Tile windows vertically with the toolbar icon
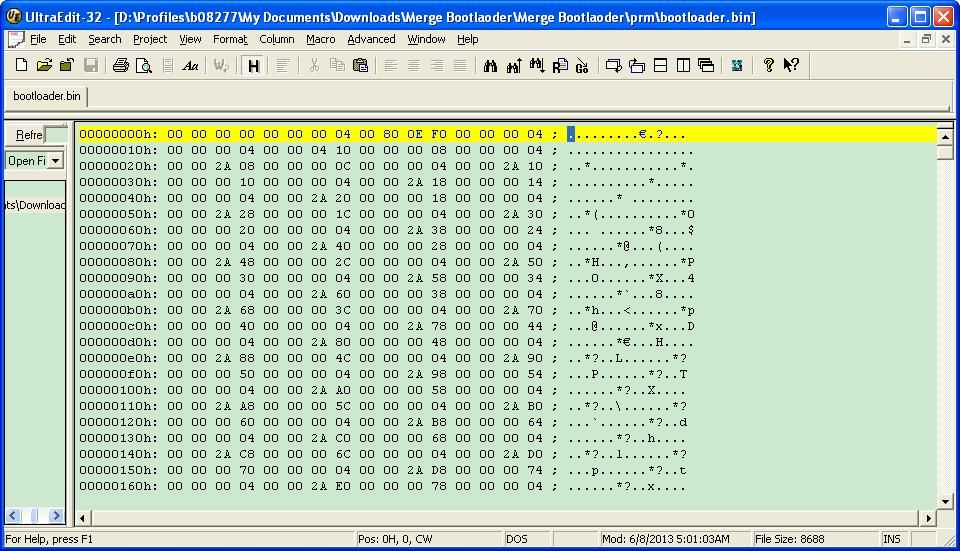Screen dimensions: 960x551 click(683, 65)
